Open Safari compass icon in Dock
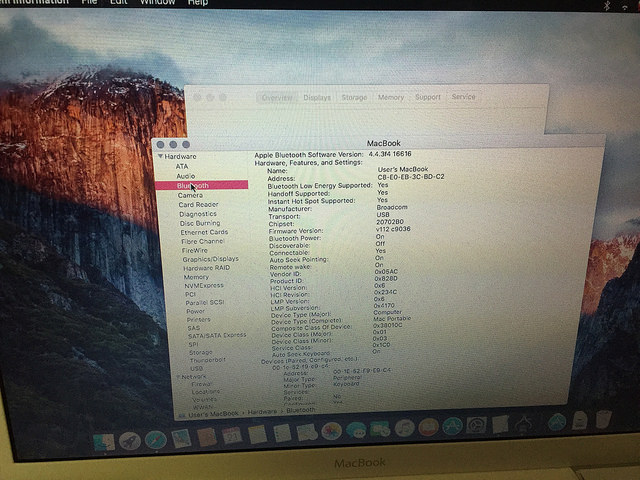This screenshot has height=480, width=640. click(x=156, y=440)
